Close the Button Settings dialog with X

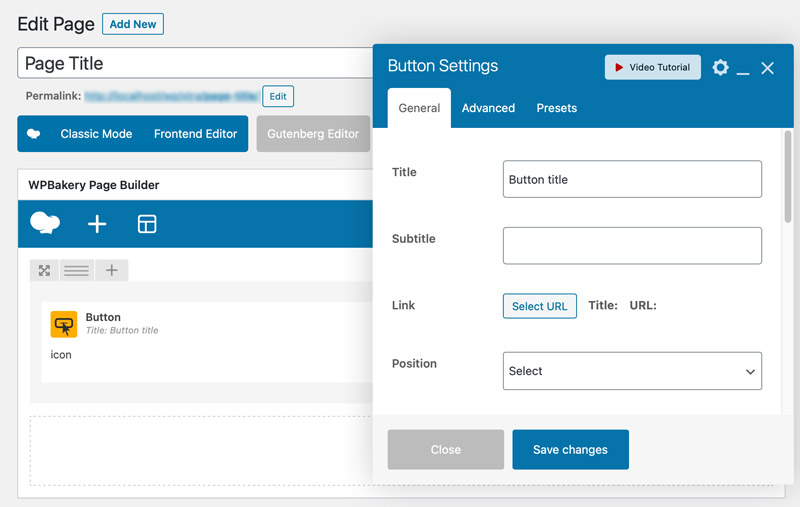[767, 68]
